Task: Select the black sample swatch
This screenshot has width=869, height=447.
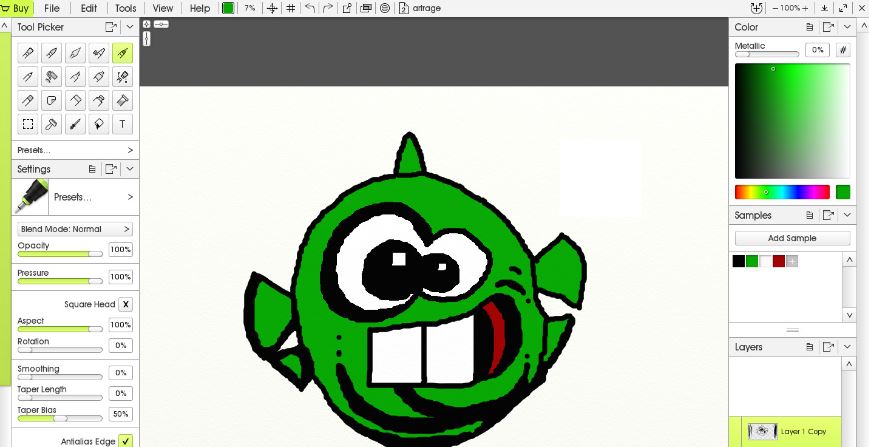Action: (739, 261)
